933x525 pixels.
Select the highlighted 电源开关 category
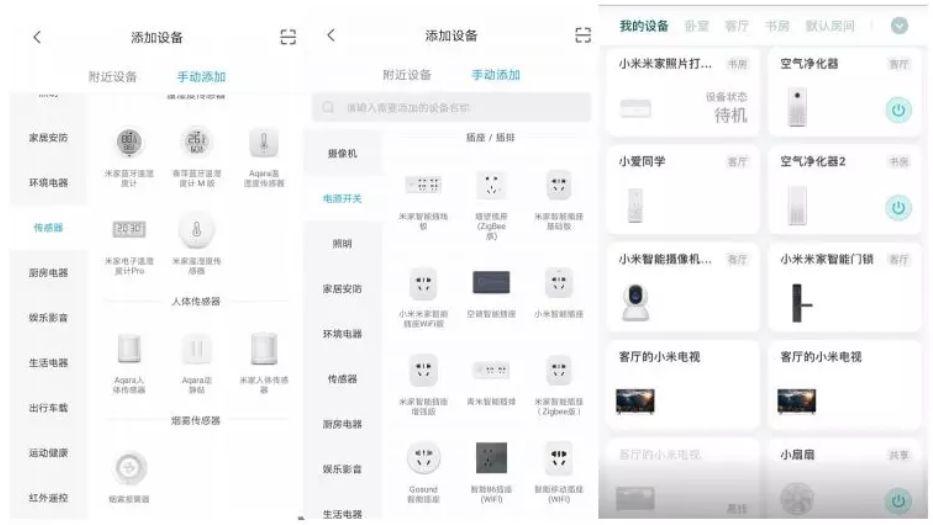(343, 198)
